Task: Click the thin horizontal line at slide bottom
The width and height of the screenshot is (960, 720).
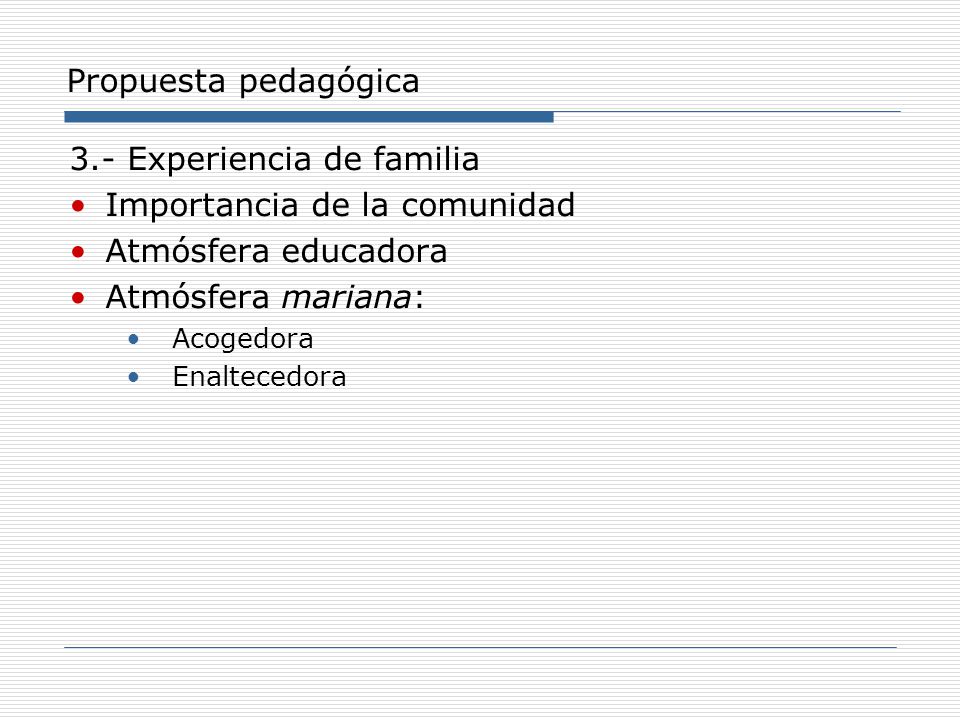Action: point(480,647)
